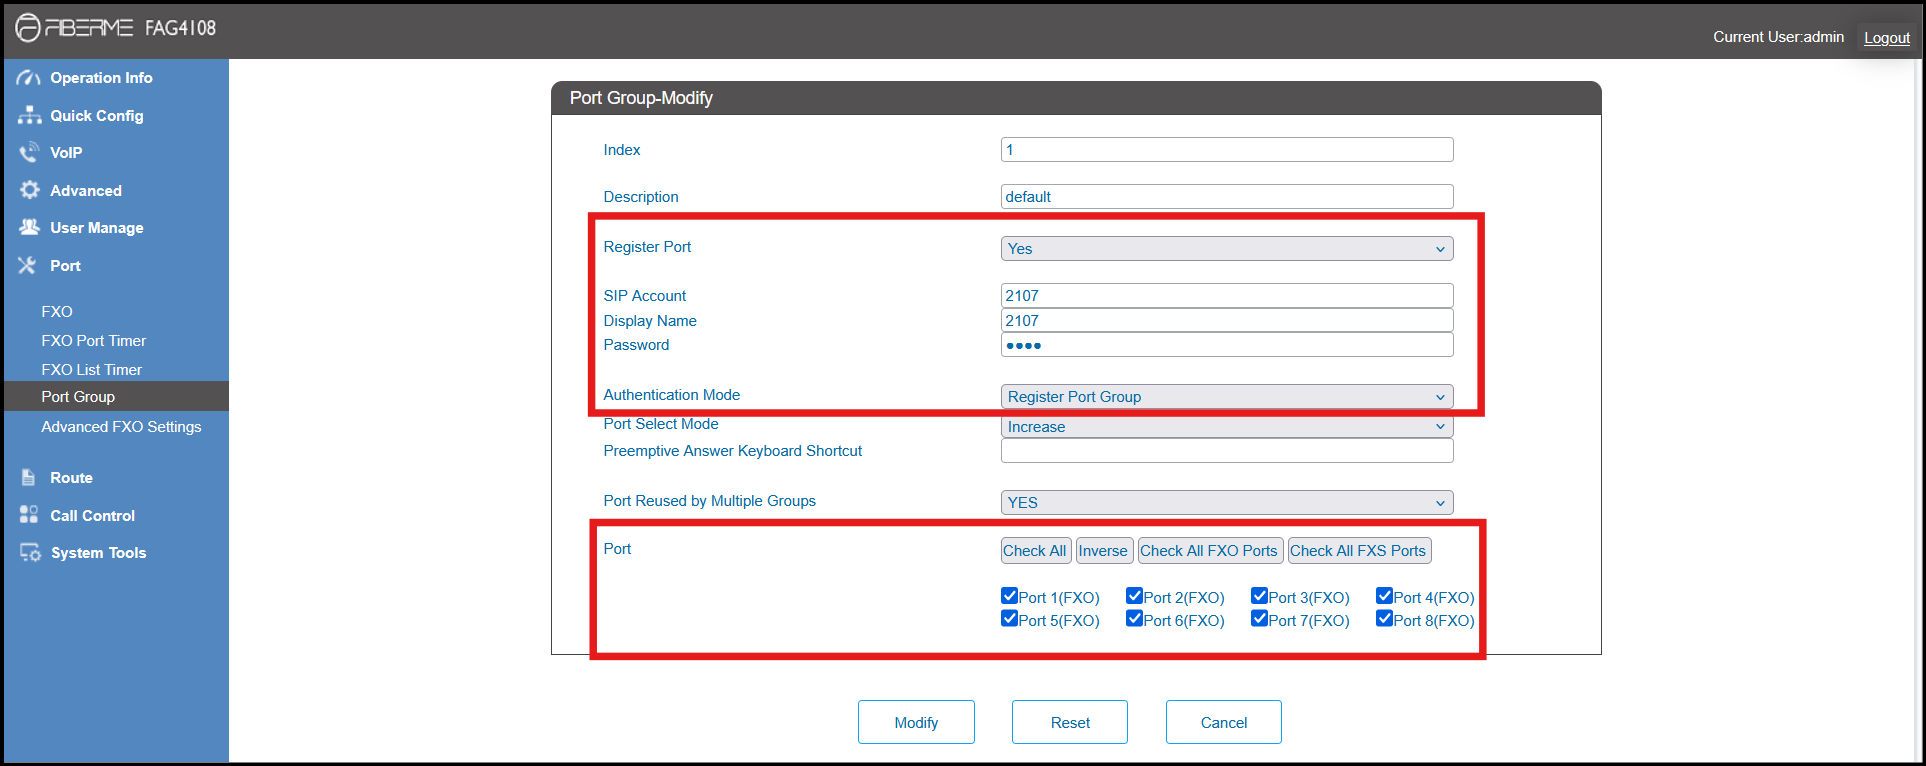Expand the Port Select Mode dropdown
Image resolution: width=1926 pixels, height=766 pixels.
pyautogui.click(x=1227, y=427)
